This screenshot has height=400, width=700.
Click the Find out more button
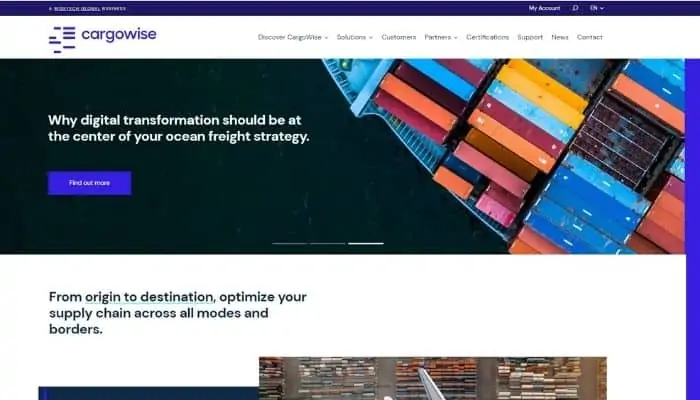pyautogui.click(x=90, y=183)
